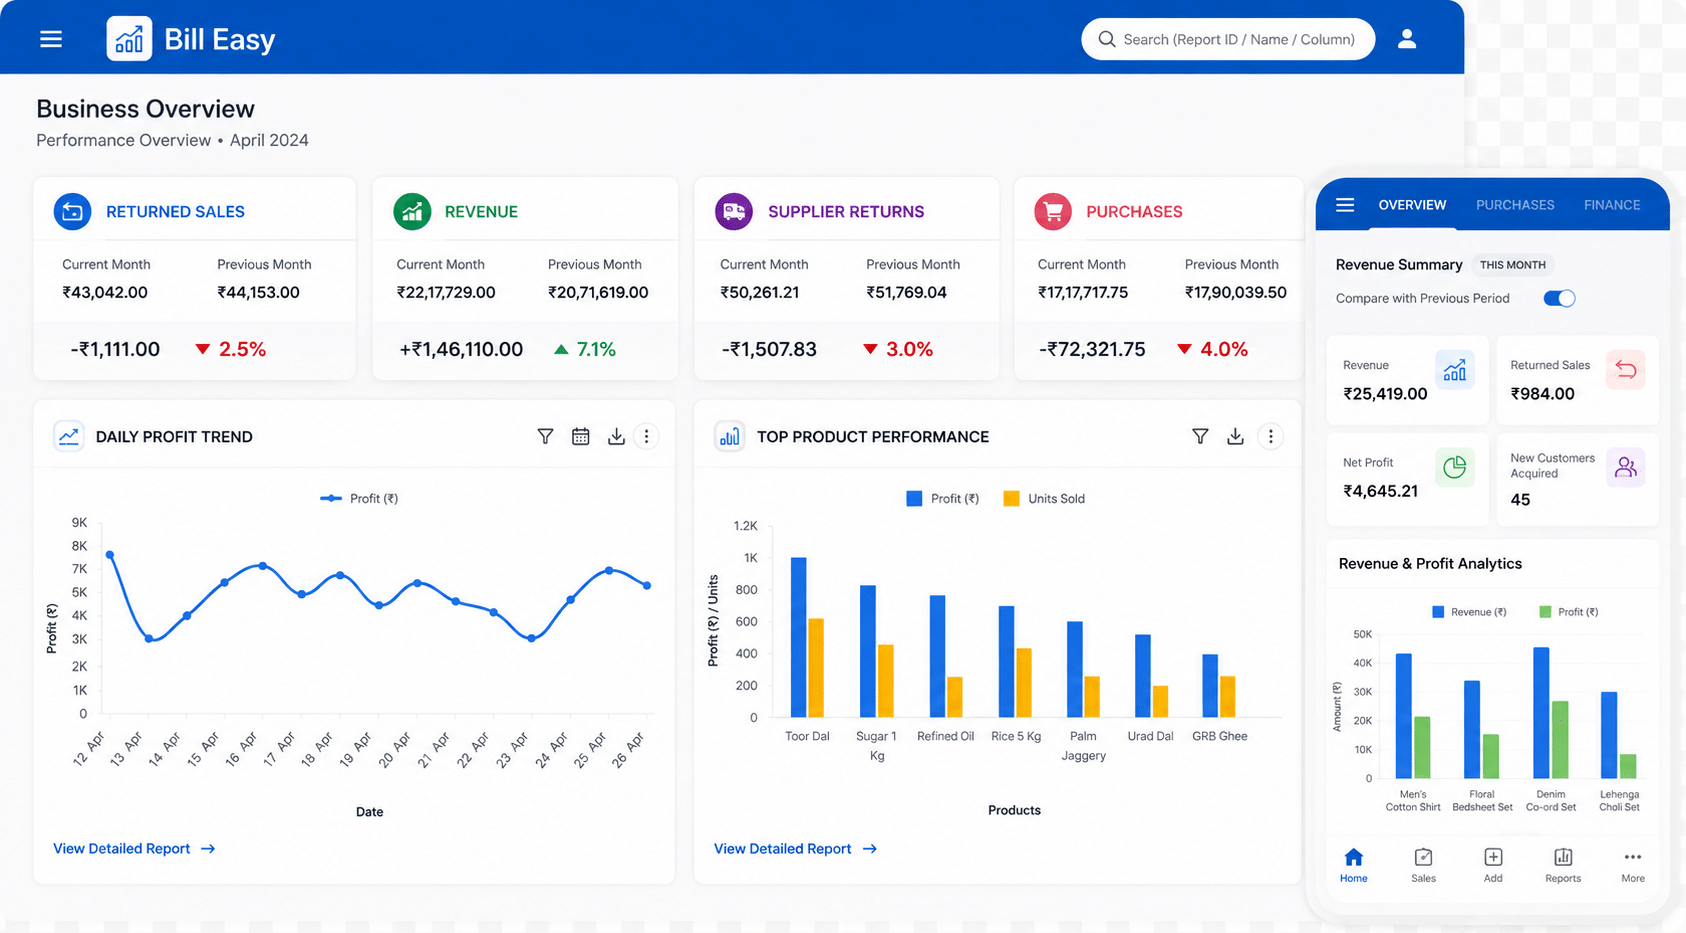Switch to the PURCHASES tab in mobile panel
The image size is (1686, 933).
[x=1515, y=205]
